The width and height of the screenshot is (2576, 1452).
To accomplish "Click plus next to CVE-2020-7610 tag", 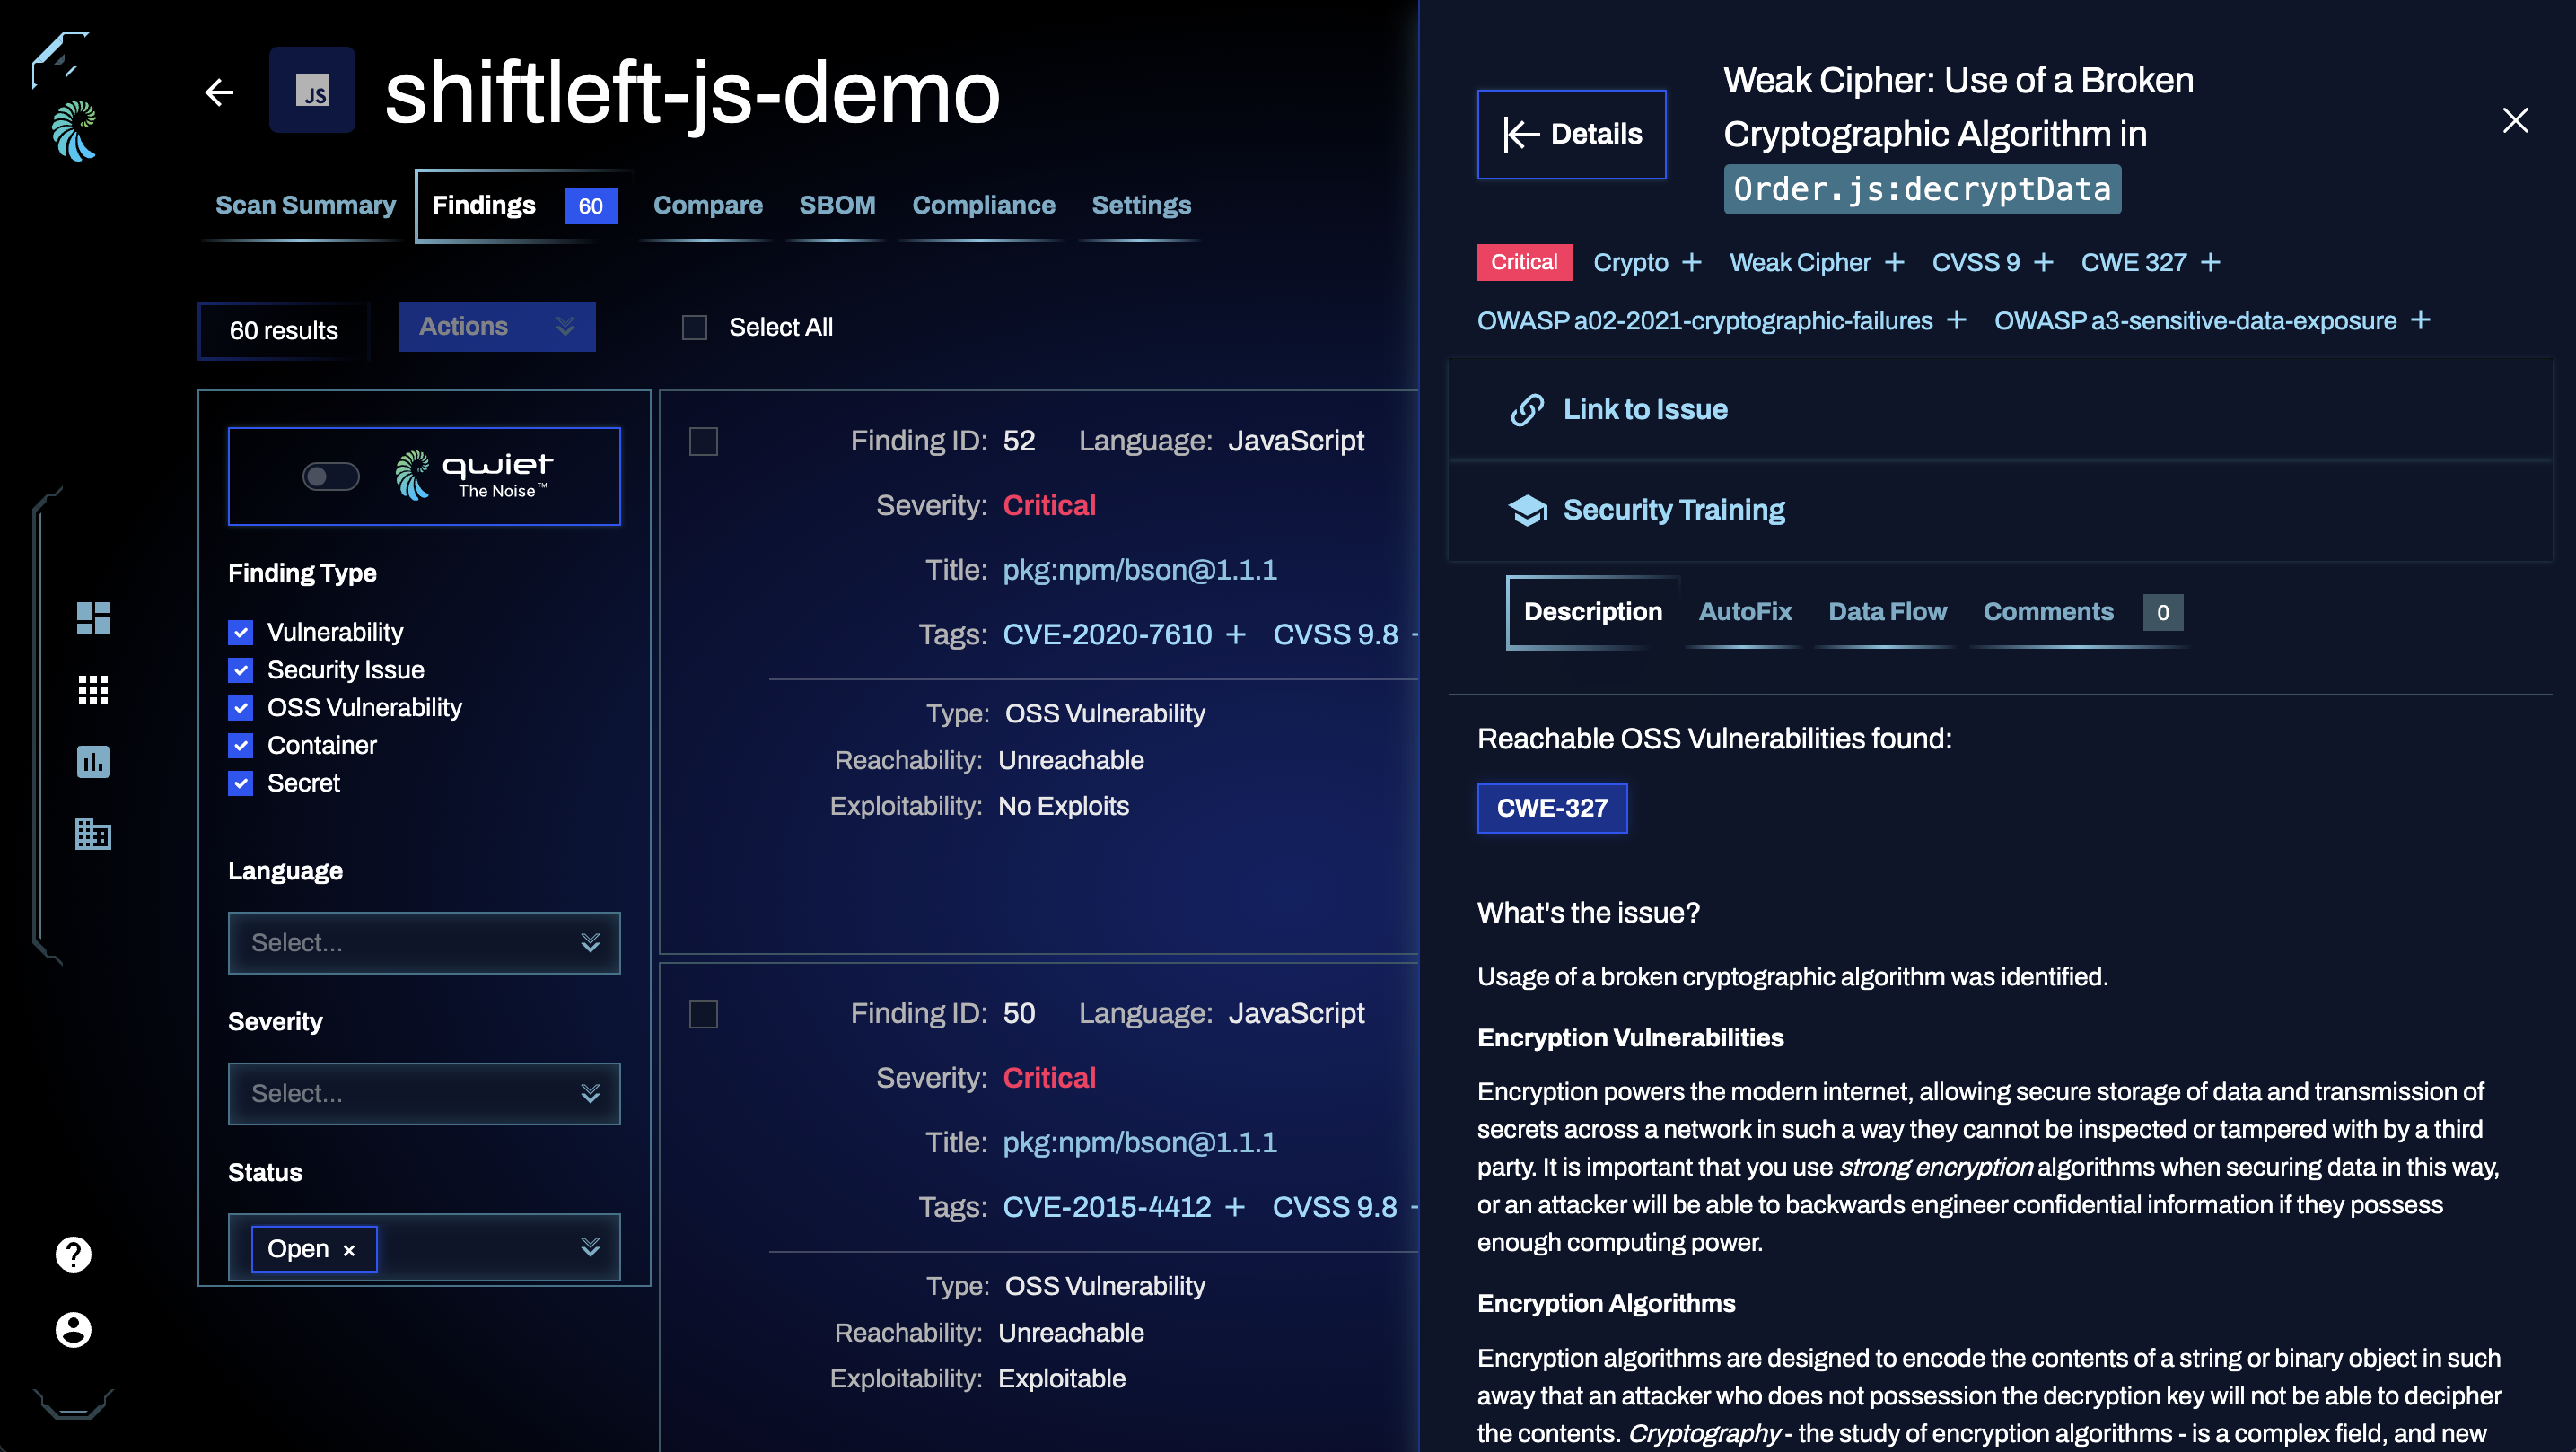I will point(1236,635).
